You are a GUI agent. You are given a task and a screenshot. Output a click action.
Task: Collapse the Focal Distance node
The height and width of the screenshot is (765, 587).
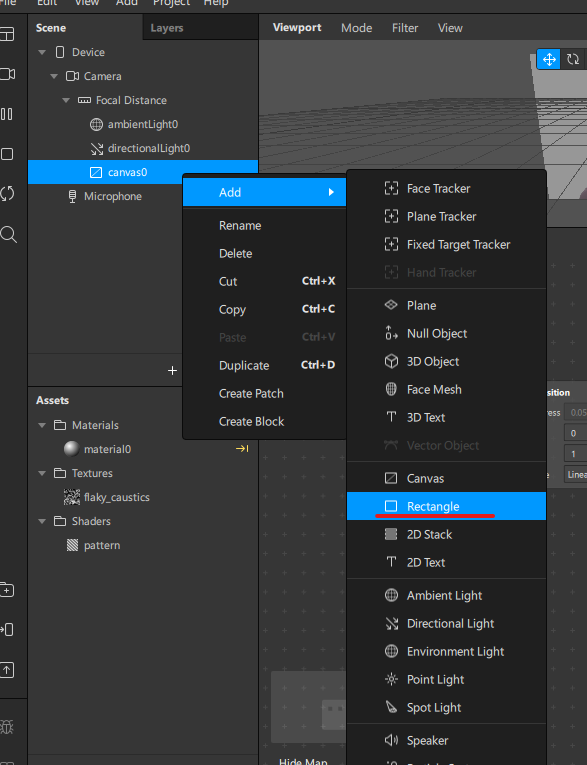pos(66,100)
